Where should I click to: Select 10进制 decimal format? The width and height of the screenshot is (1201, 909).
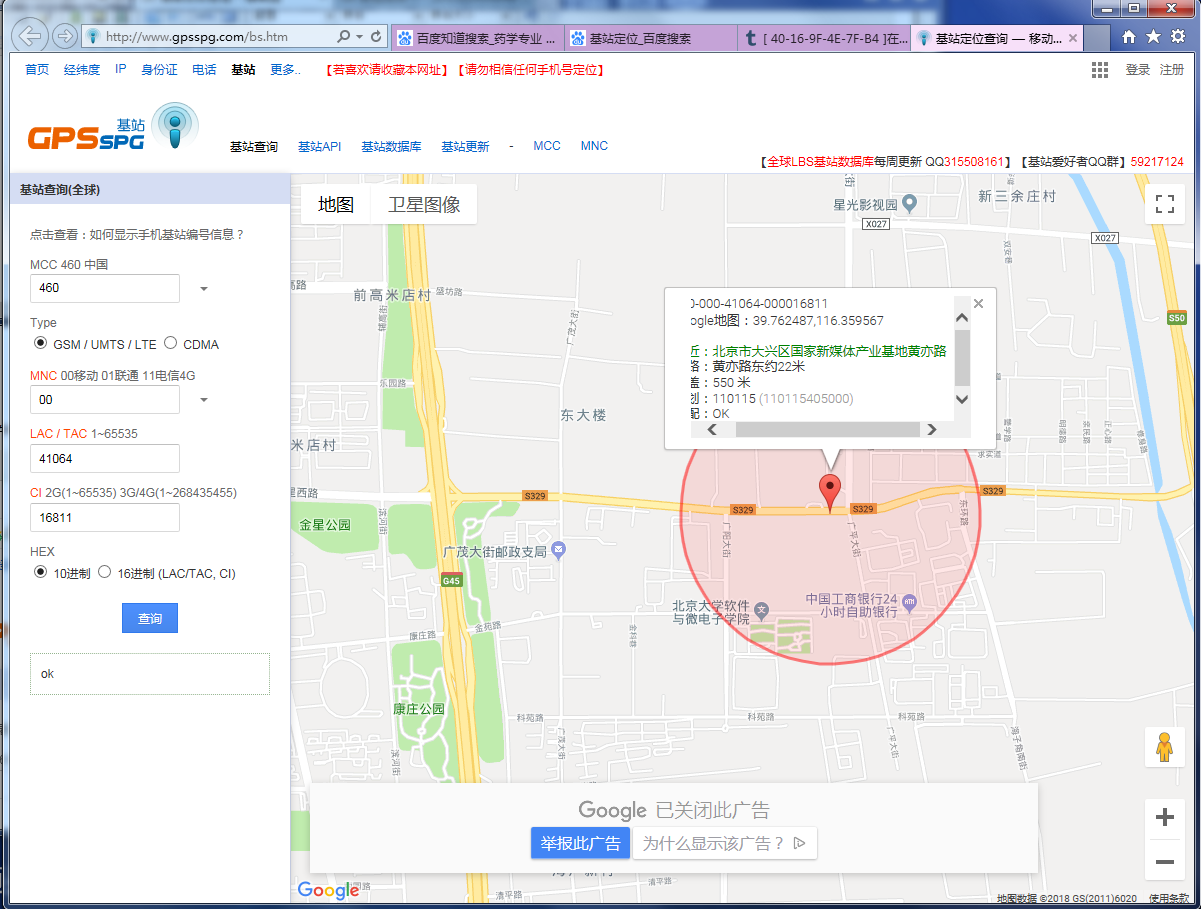click(40, 572)
